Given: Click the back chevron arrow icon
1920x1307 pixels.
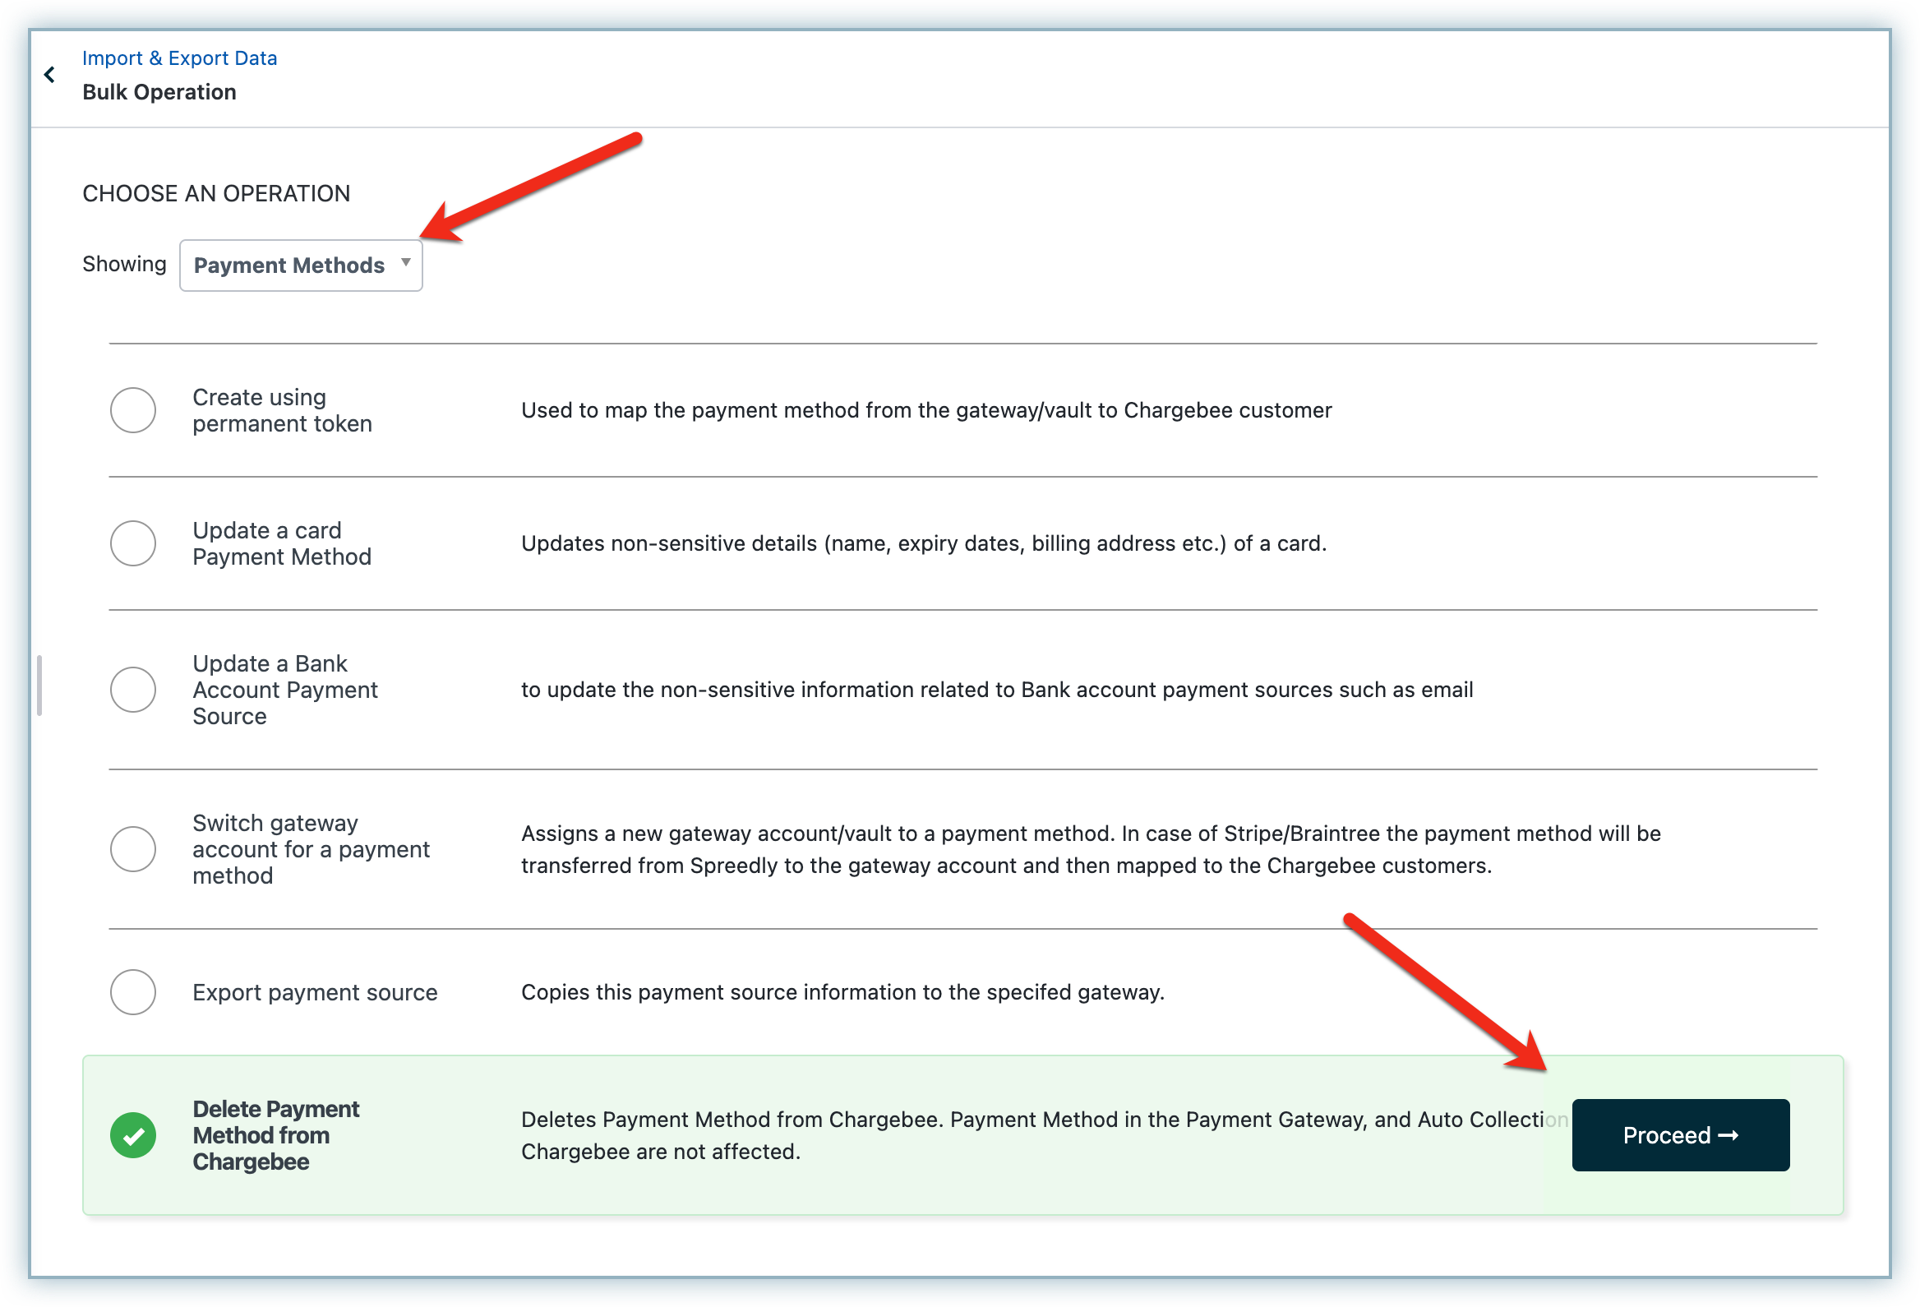Looking at the screenshot, I should pos(49,75).
